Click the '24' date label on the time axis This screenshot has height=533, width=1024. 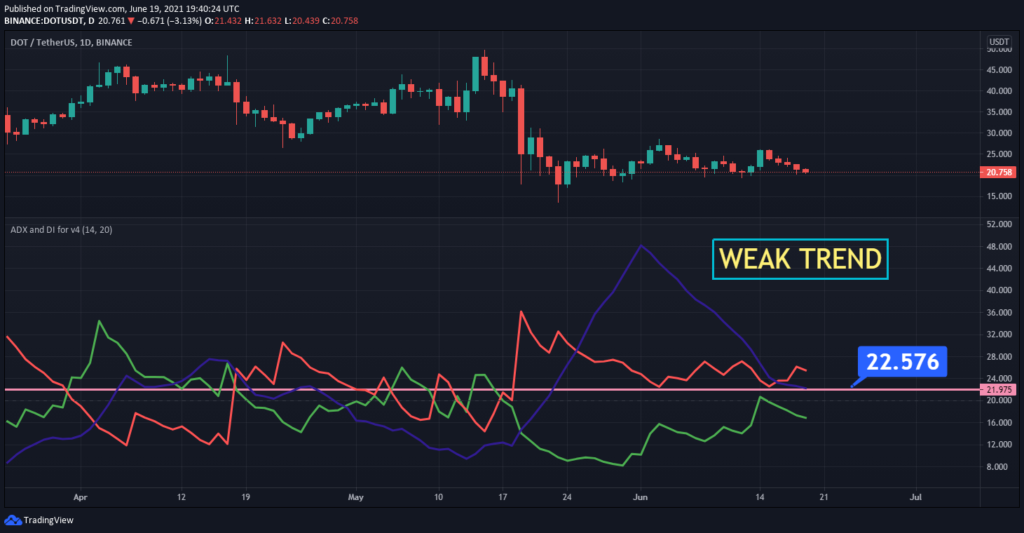click(x=567, y=497)
